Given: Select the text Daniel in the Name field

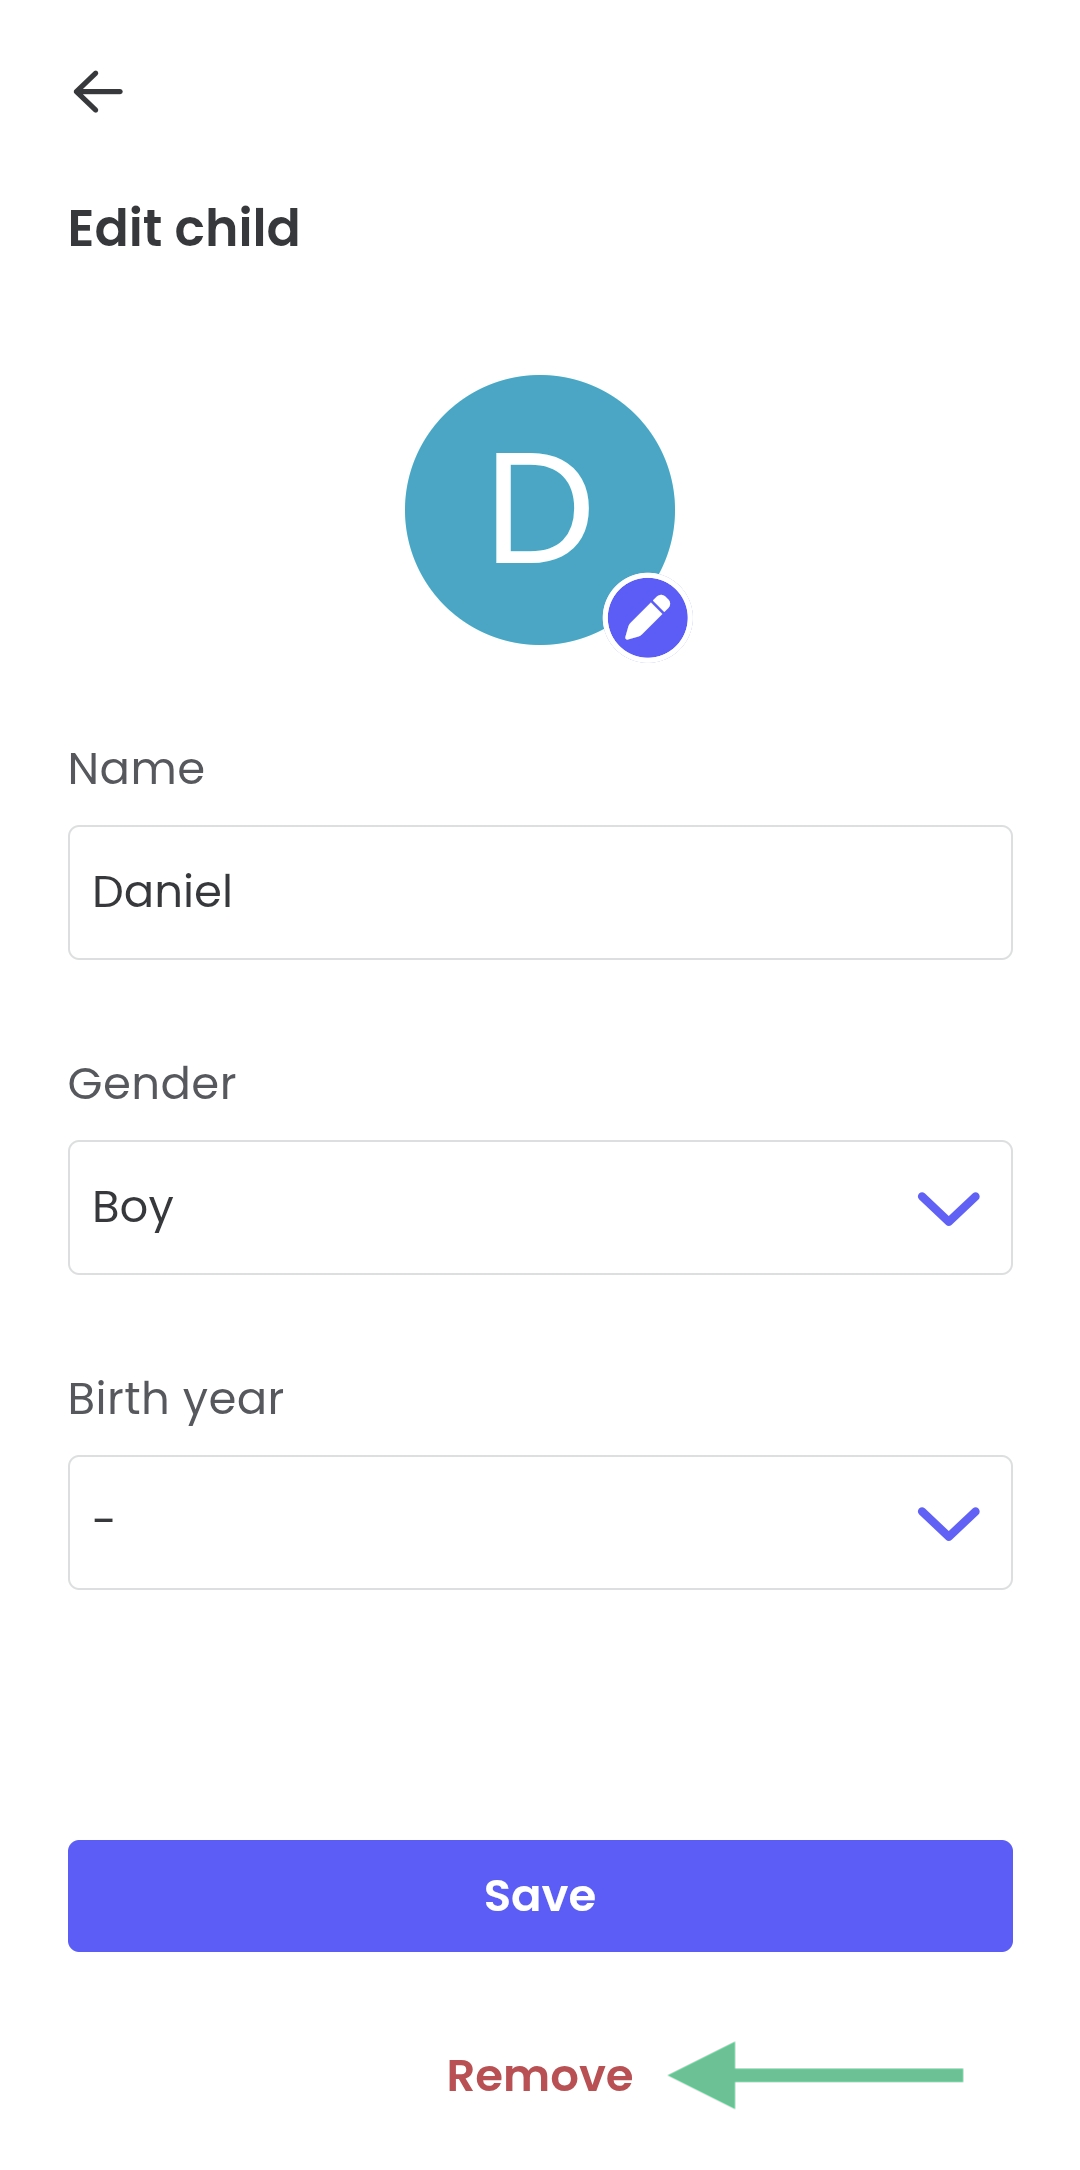Looking at the screenshot, I should pos(163,891).
